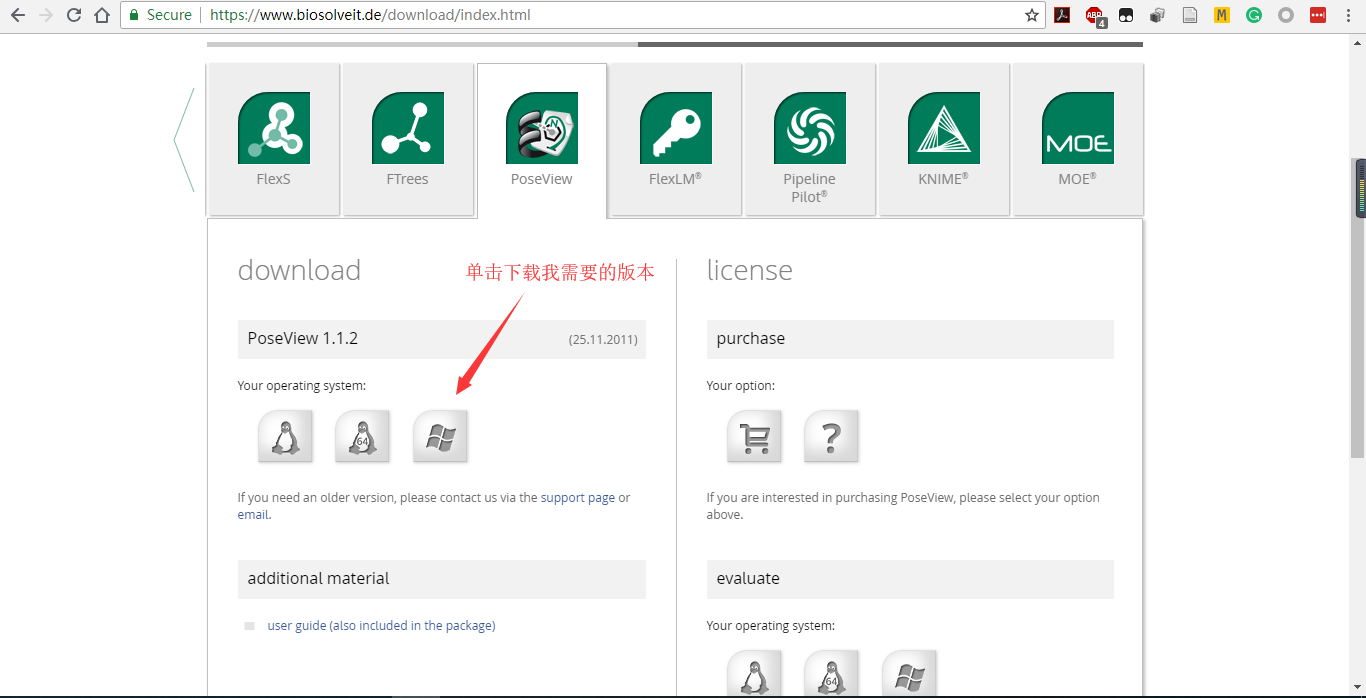
Task: Select the PoseView product tab
Action: (541, 140)
